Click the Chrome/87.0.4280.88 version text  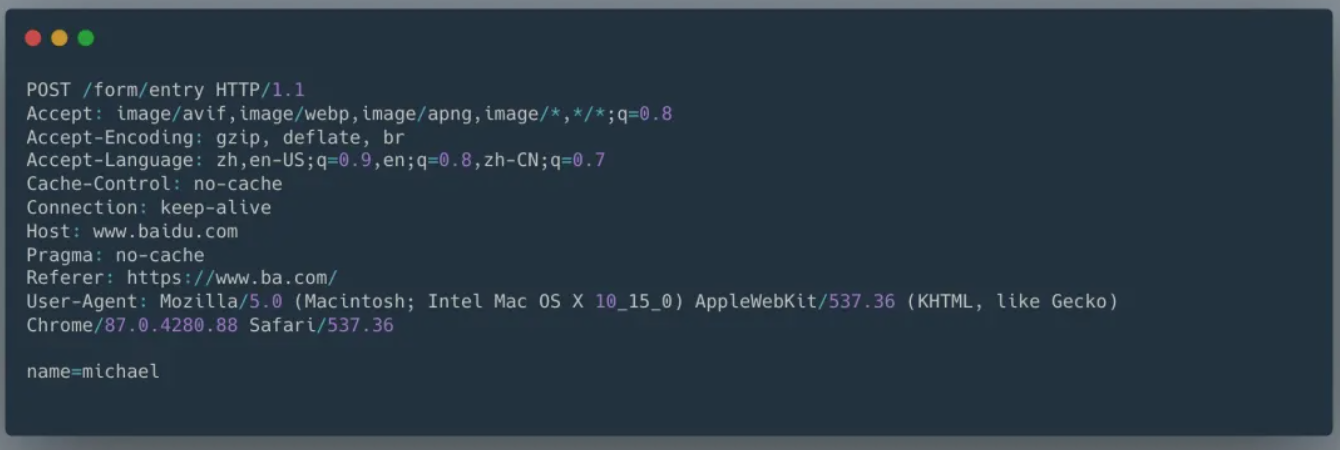coord(132,325)
